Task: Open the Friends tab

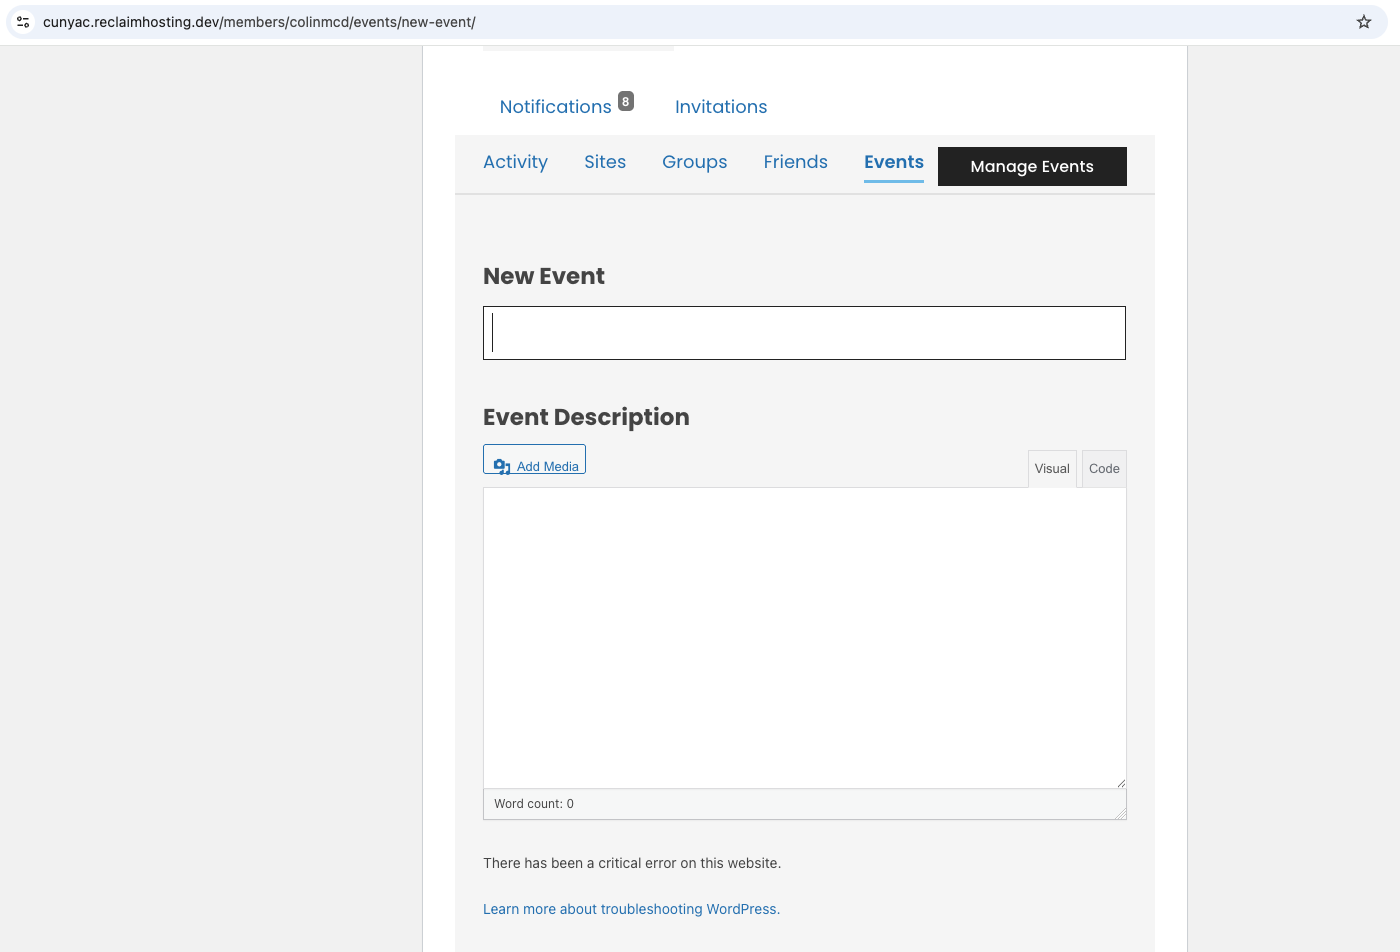Action: [x=795, y=162]
